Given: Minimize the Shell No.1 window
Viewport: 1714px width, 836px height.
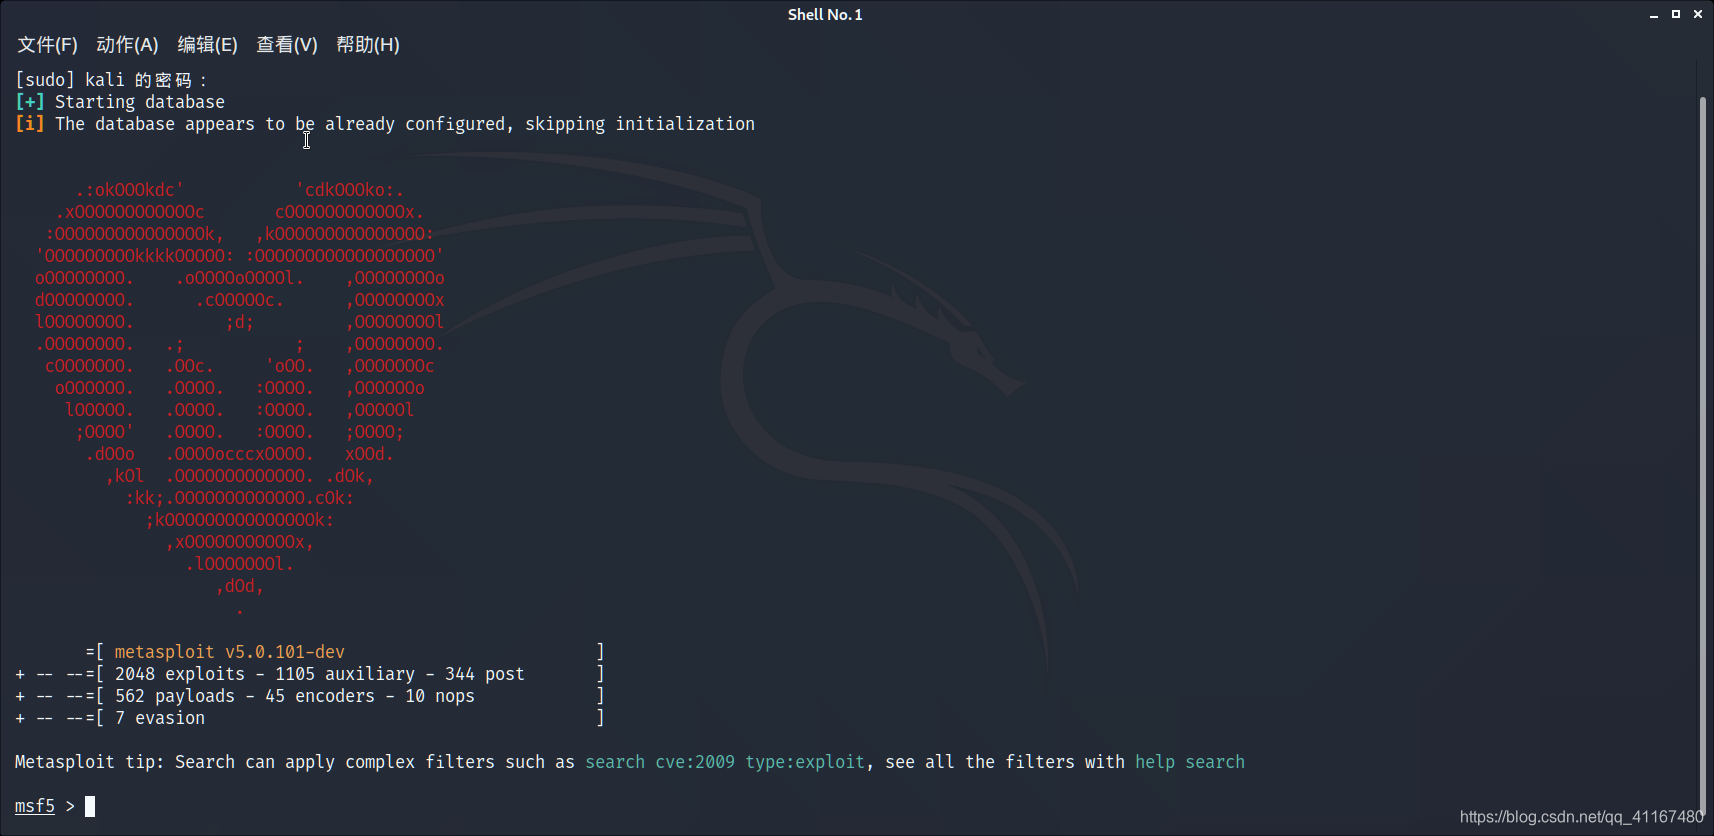Looking at the screenshot, I should click(x=1654, y=15).
